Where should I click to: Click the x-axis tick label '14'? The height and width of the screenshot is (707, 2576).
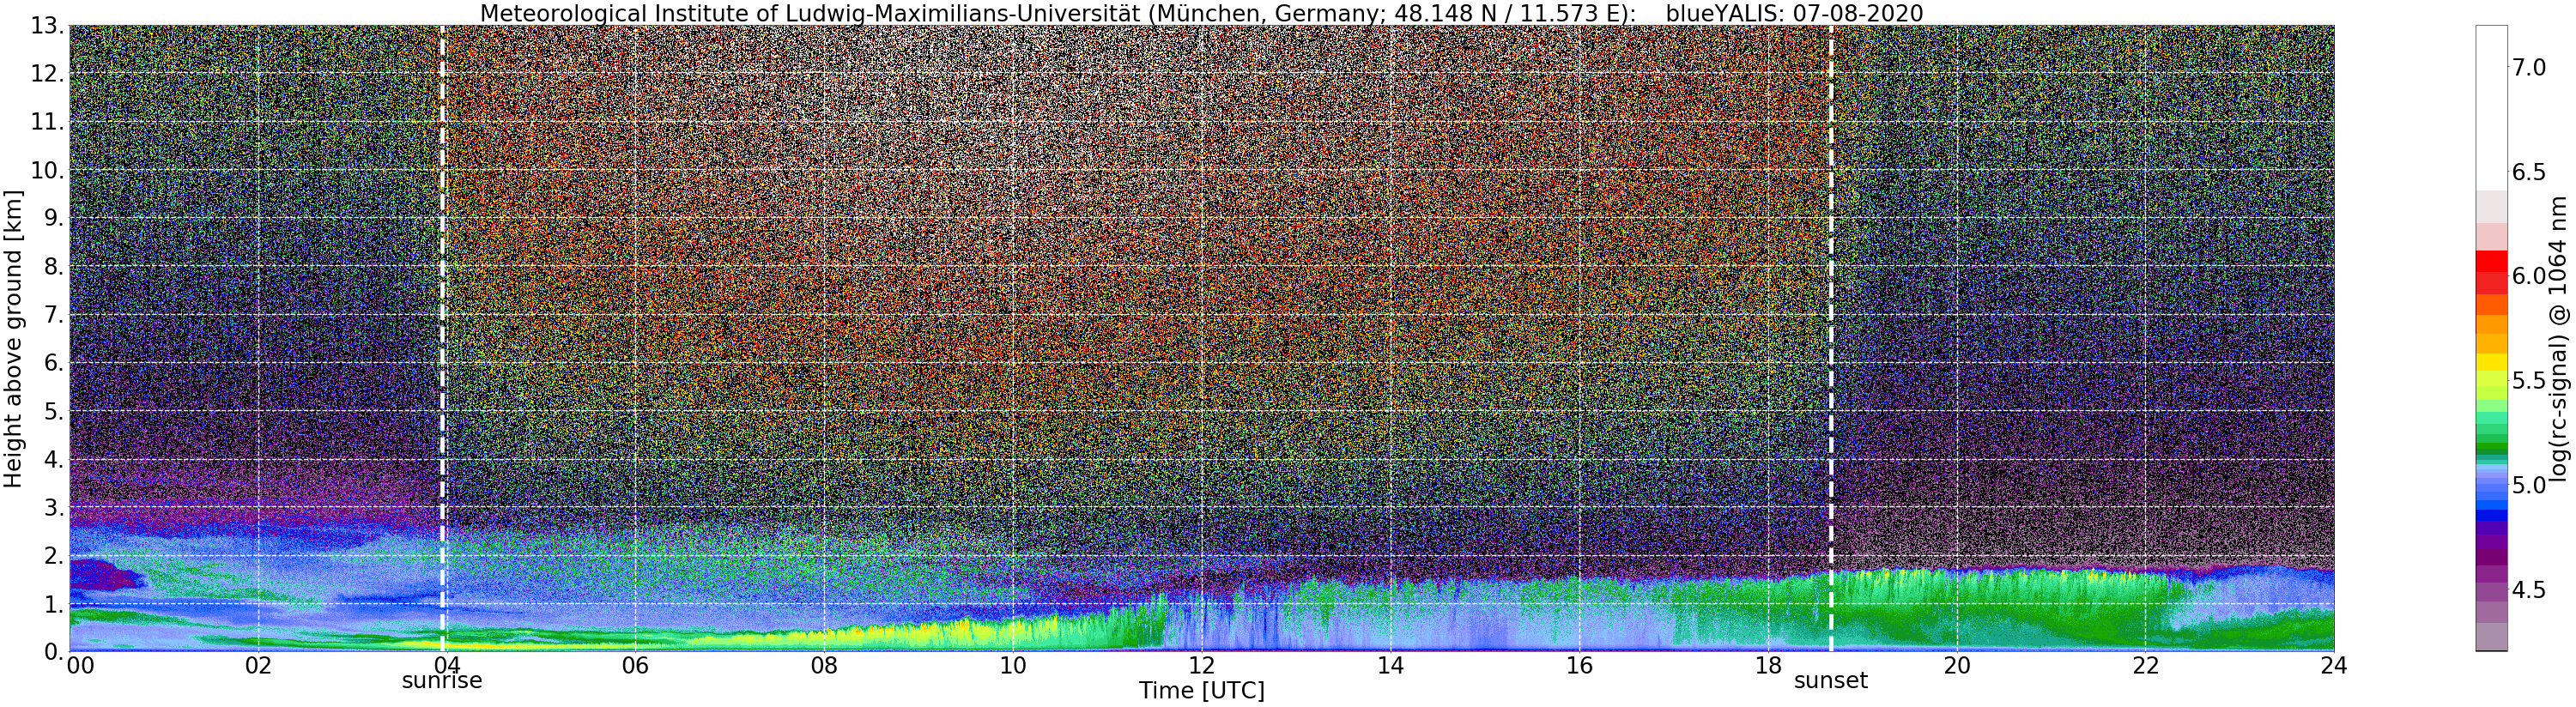click(1390, 666)
